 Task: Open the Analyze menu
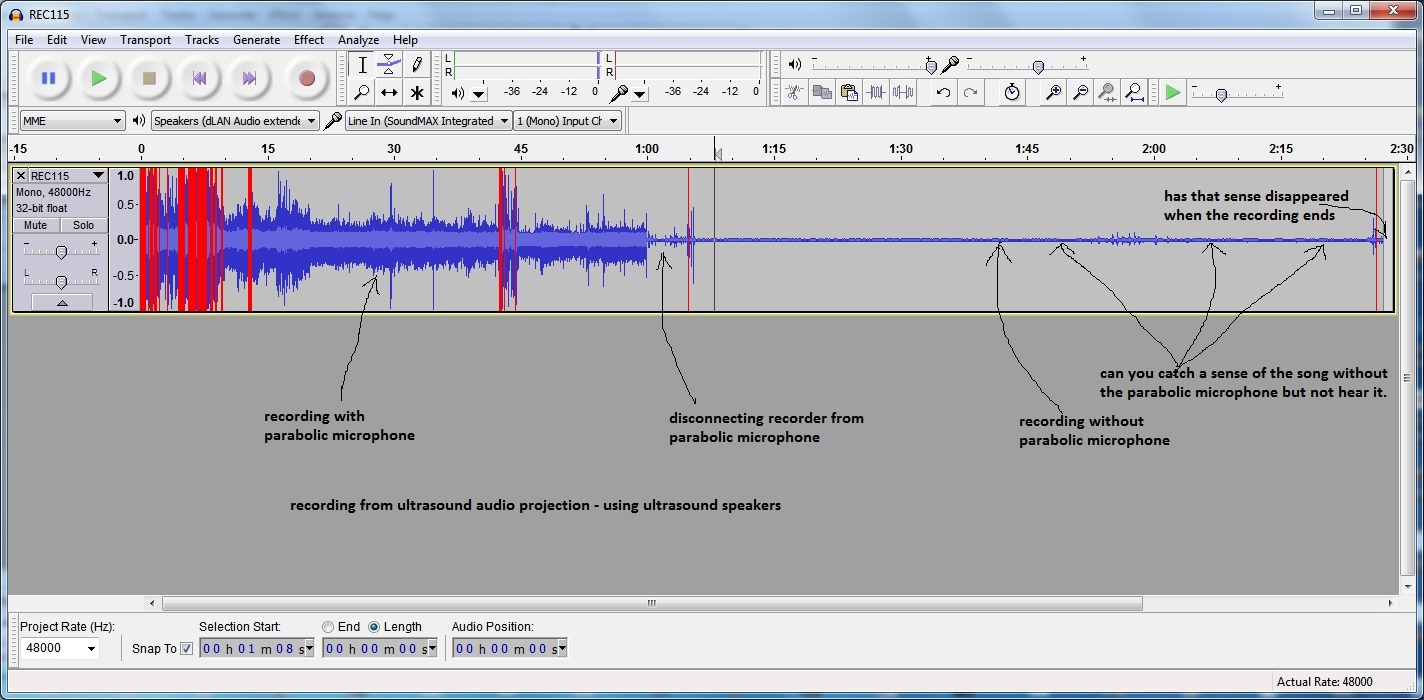[x=358, y=40]
